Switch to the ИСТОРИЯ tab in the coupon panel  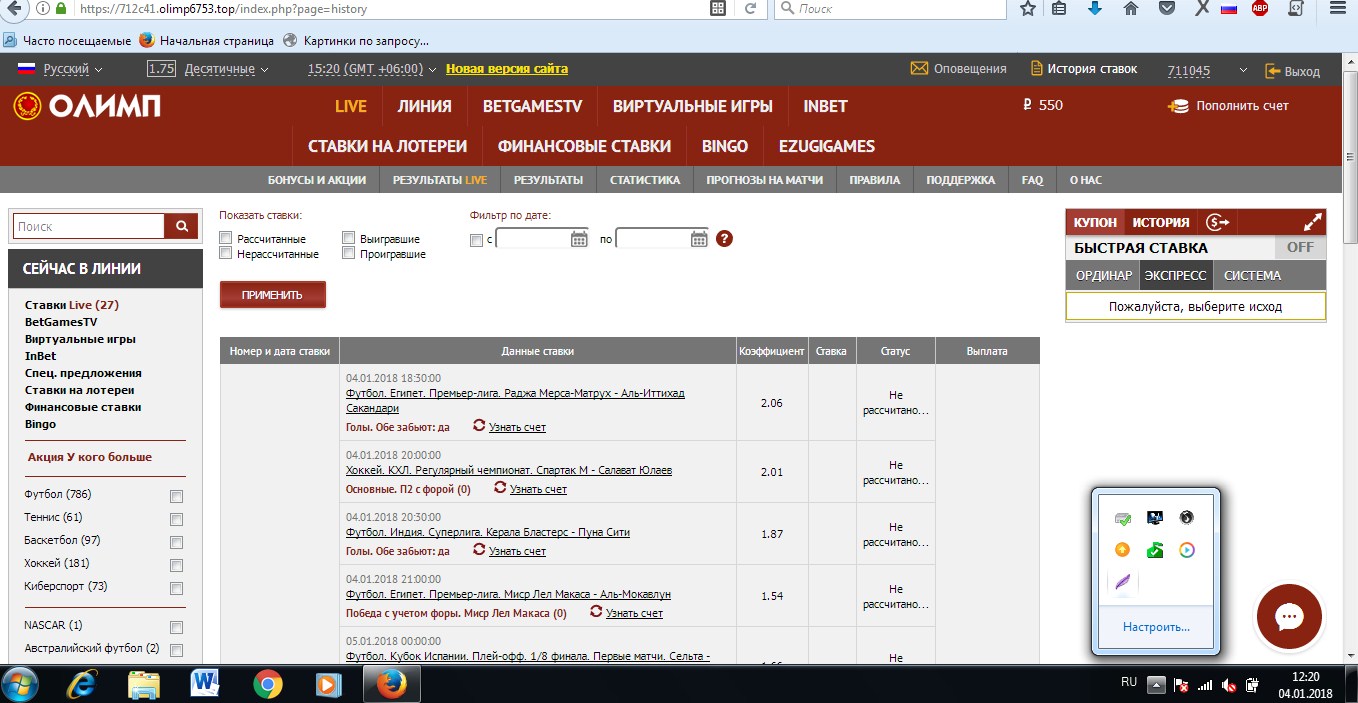[1160, 222]
